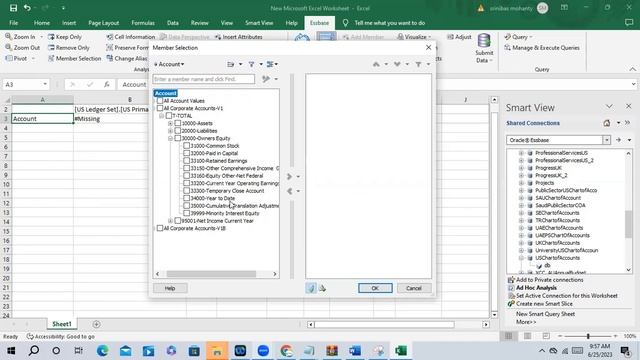Click the member options icon beside Account
640x360 pixels.
click(x=231, y=64)
